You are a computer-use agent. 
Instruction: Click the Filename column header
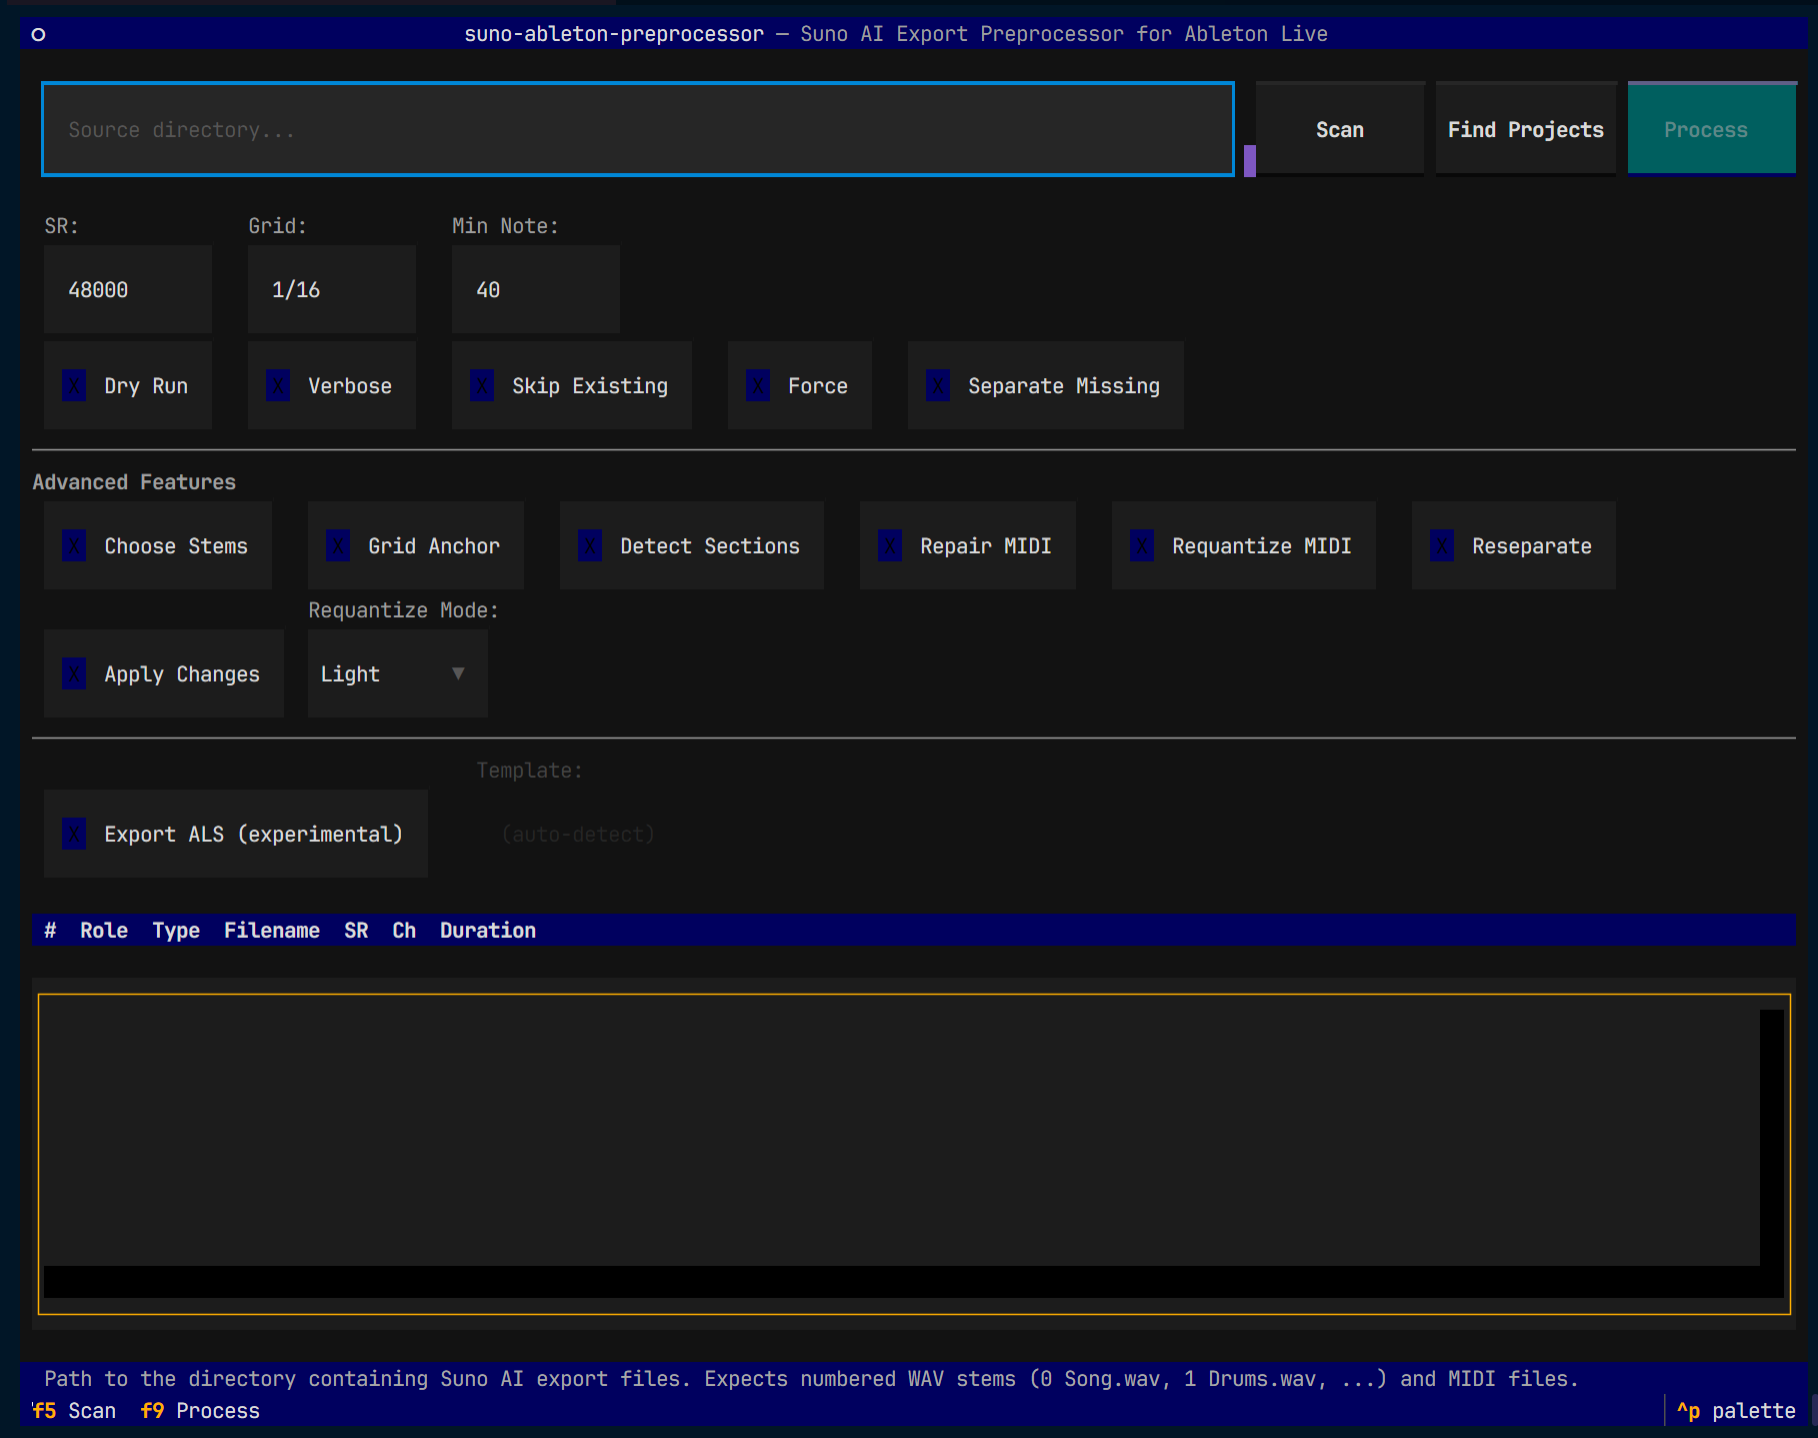point(271,931)
